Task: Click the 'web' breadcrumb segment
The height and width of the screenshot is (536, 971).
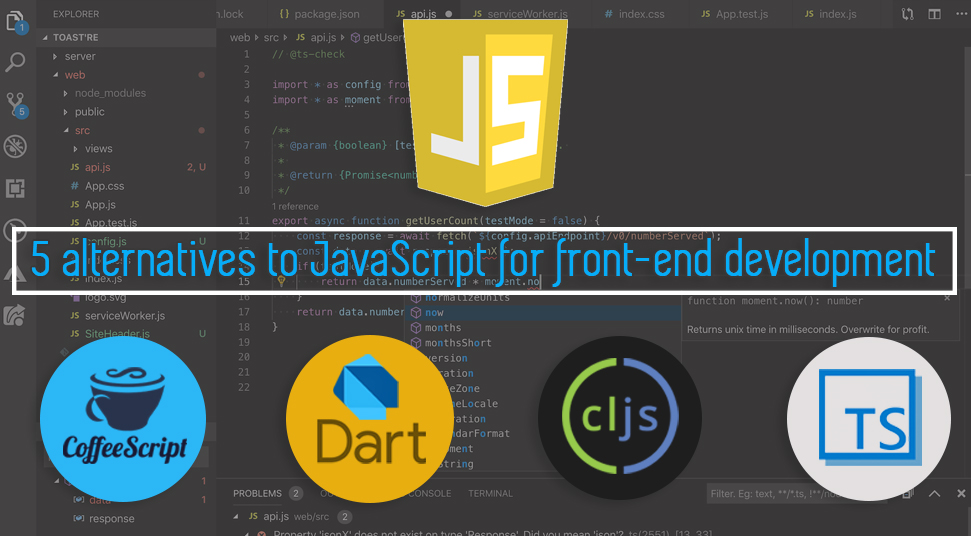Action: (240, 38)
